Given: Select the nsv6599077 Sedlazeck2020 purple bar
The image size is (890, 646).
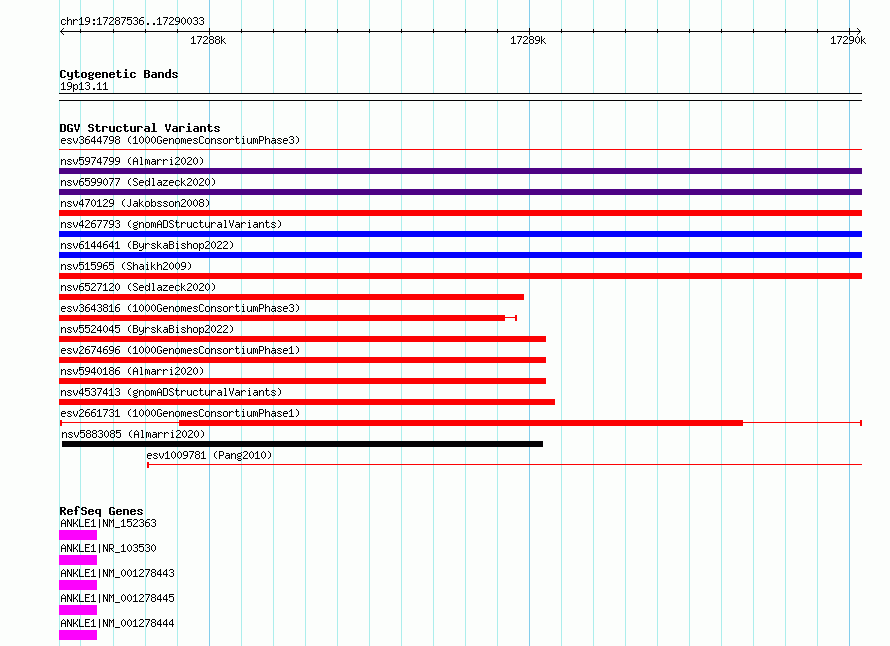Looking at the screenshot, I should tap(460, 192).
